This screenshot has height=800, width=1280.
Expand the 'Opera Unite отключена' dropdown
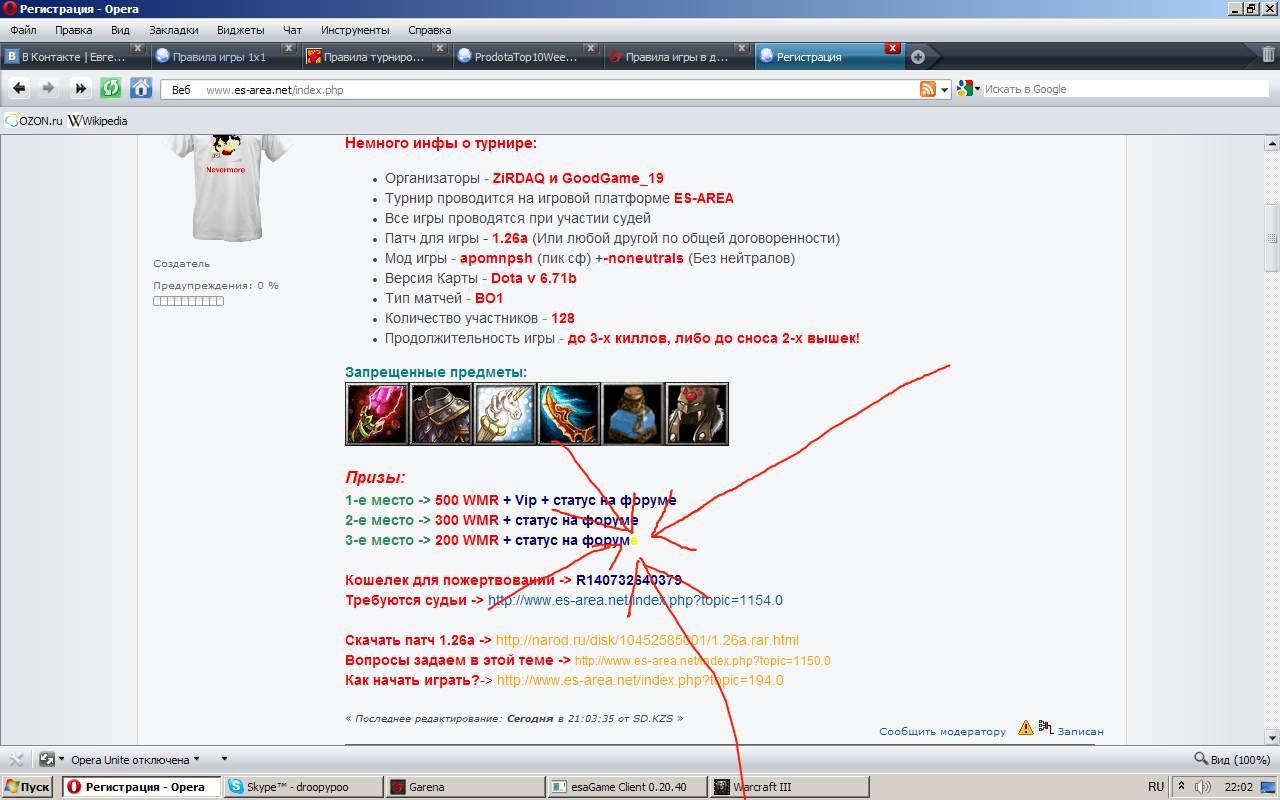(x=135, y=759)
